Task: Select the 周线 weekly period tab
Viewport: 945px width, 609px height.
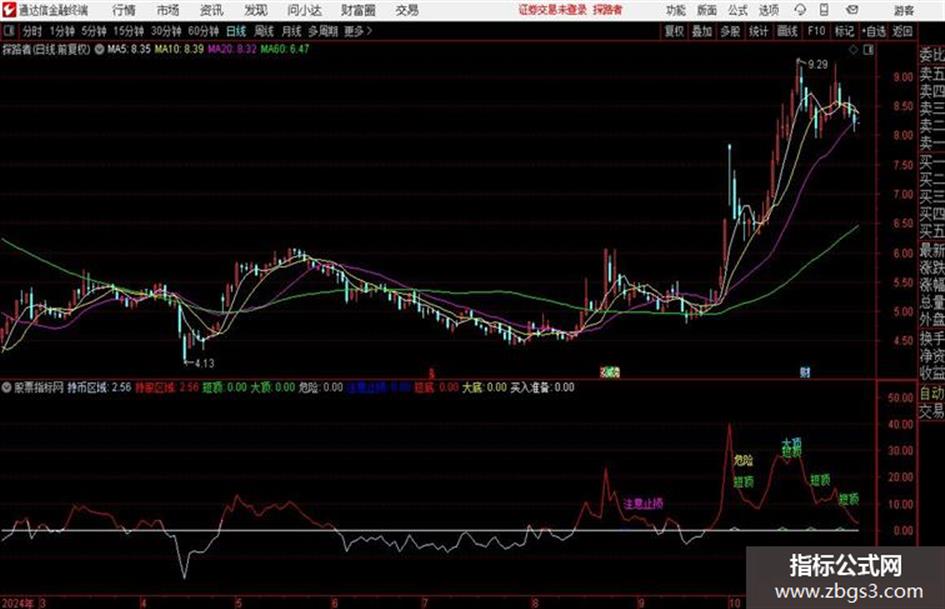Action: click(x=264, y=31)
